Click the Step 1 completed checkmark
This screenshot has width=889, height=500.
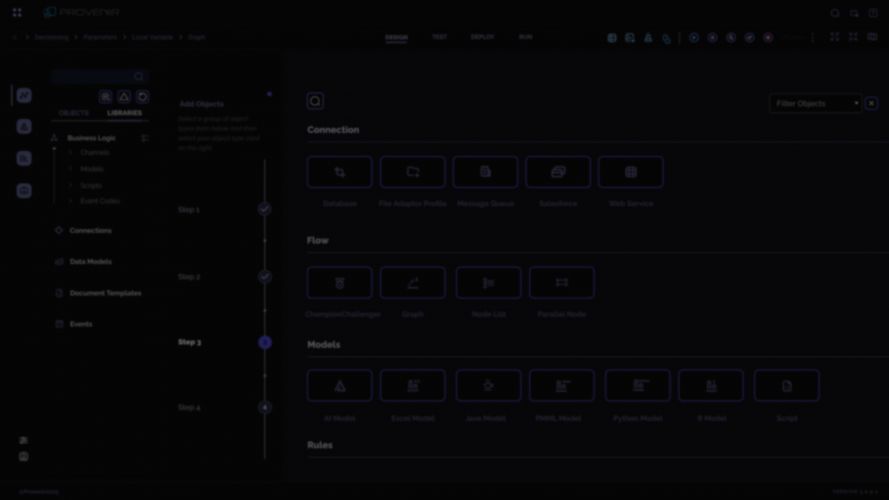265,209
